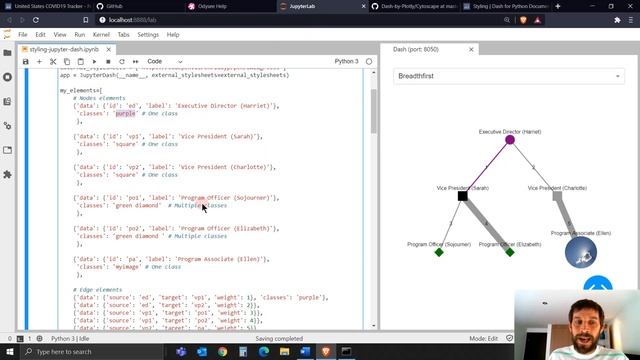Switch to Styling Dash for Python tab
This screenshot has width=640, height=360.
(506, 6)
